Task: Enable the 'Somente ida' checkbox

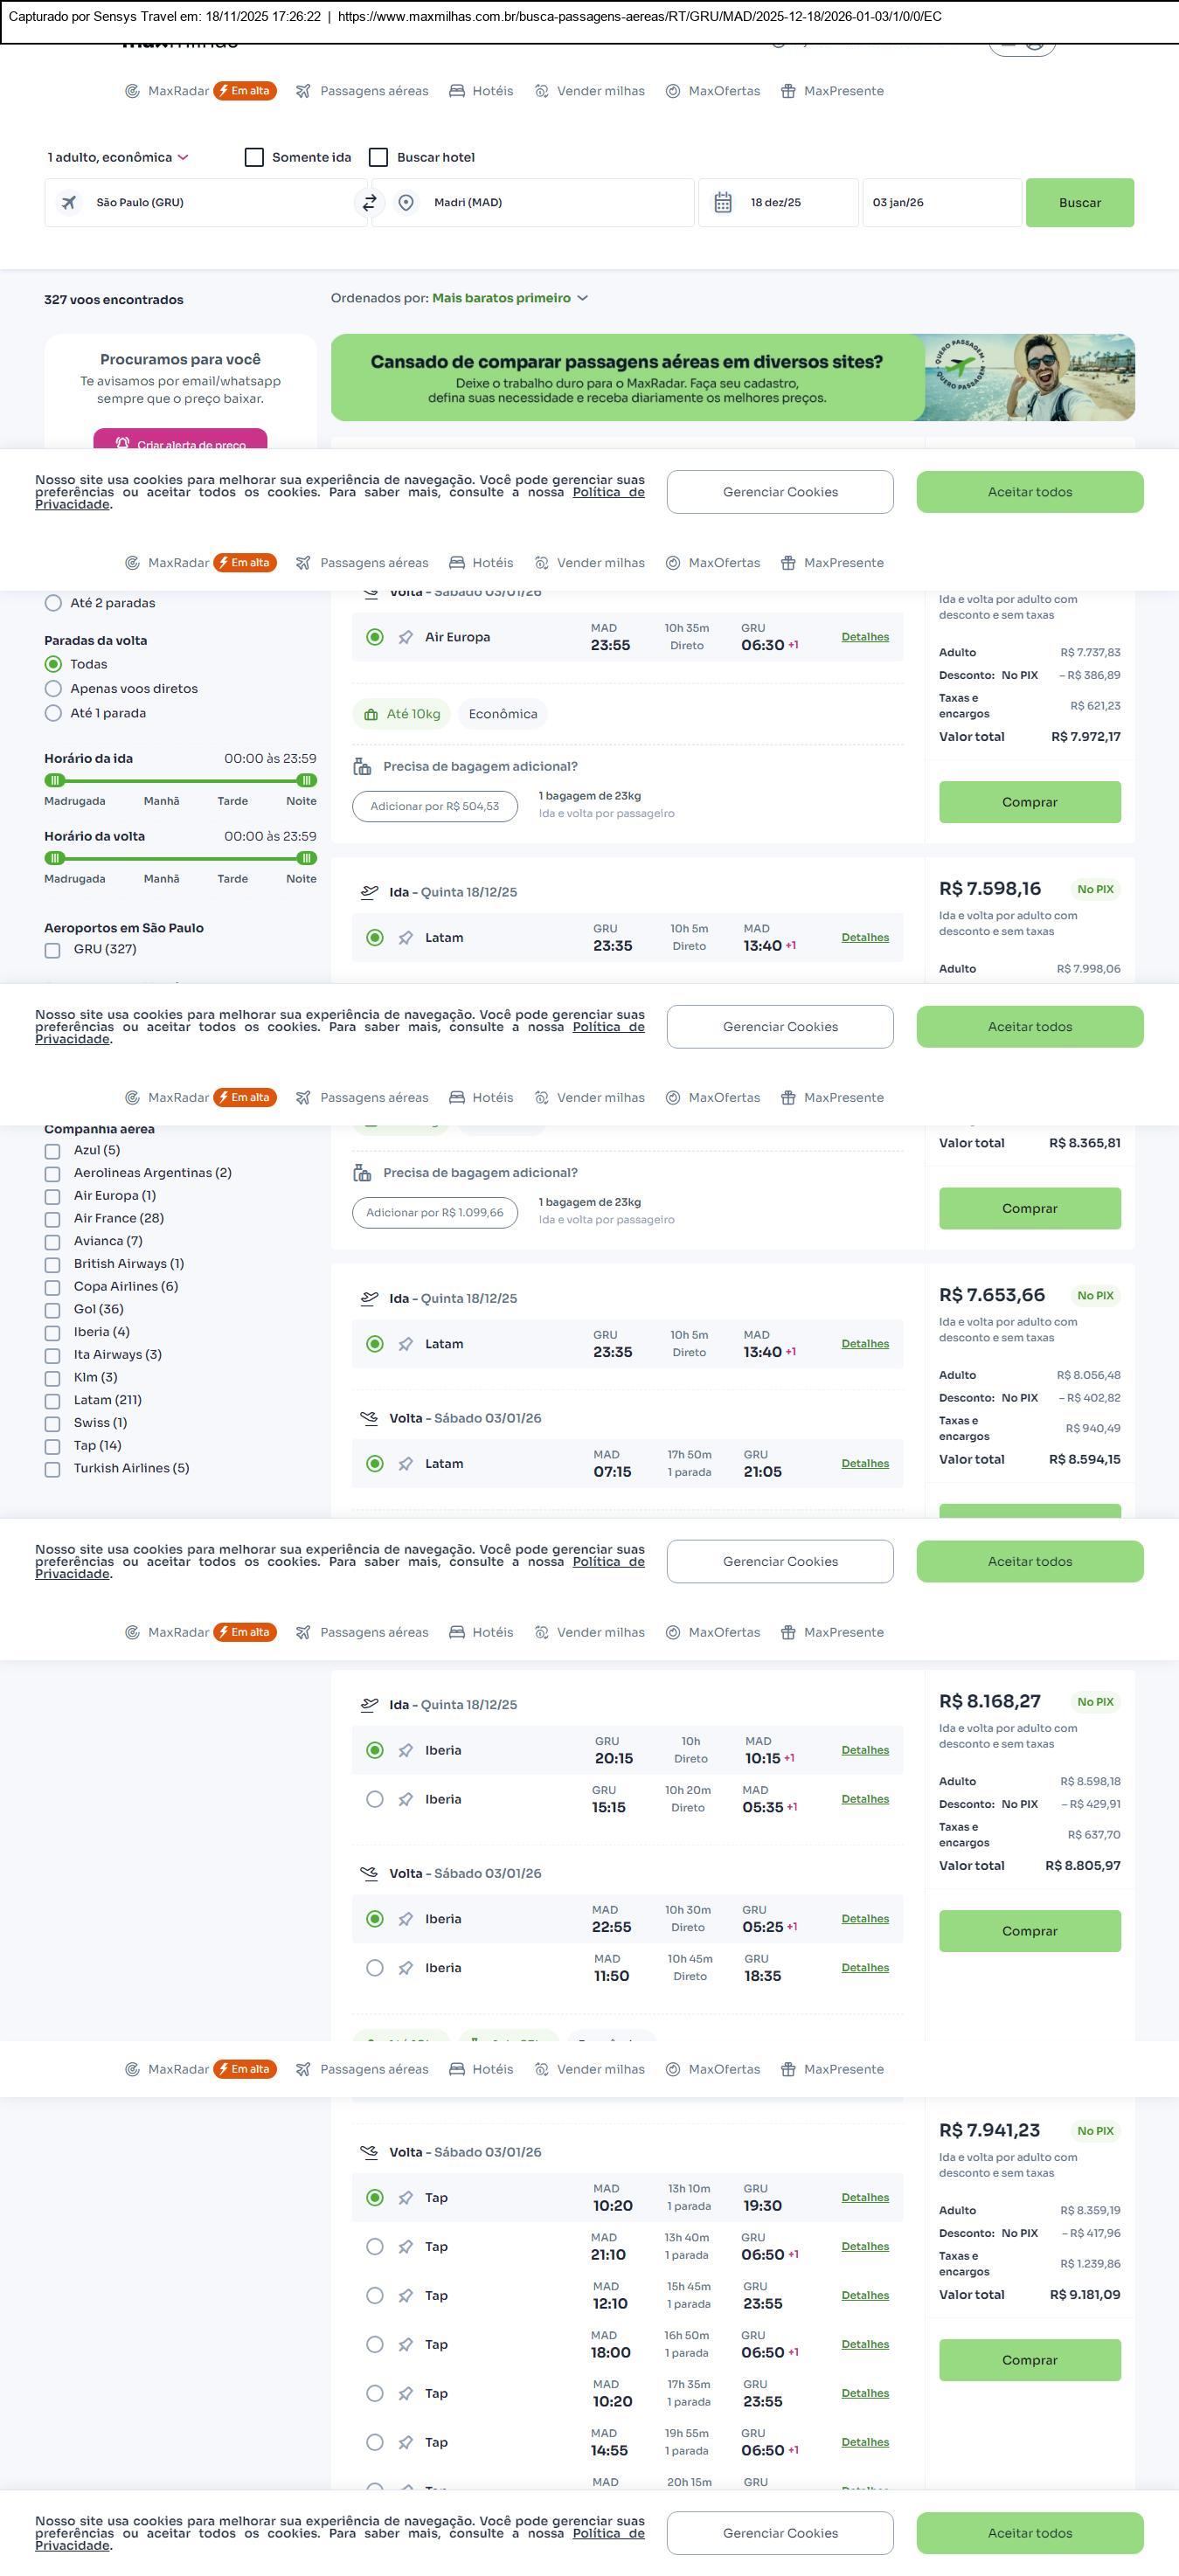Action: [x=254, y=158]
